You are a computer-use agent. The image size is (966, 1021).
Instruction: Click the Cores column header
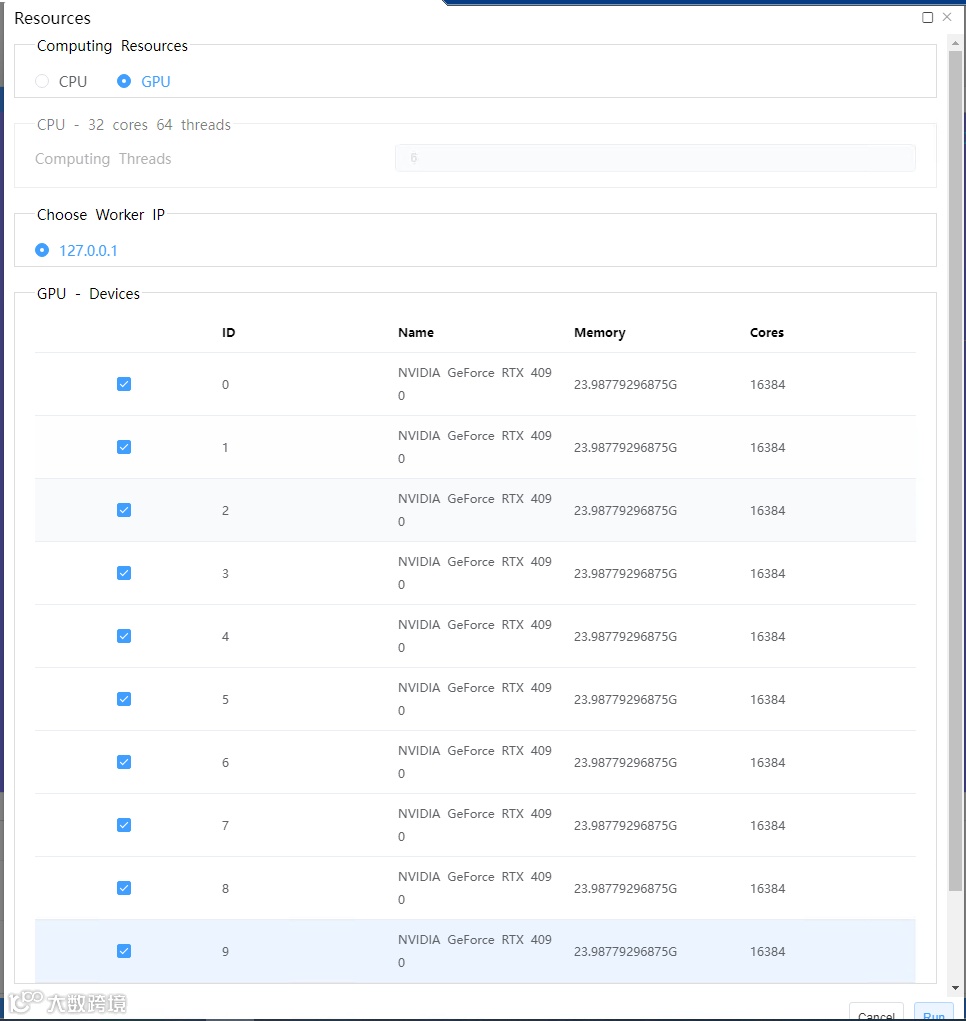point(767,333)
